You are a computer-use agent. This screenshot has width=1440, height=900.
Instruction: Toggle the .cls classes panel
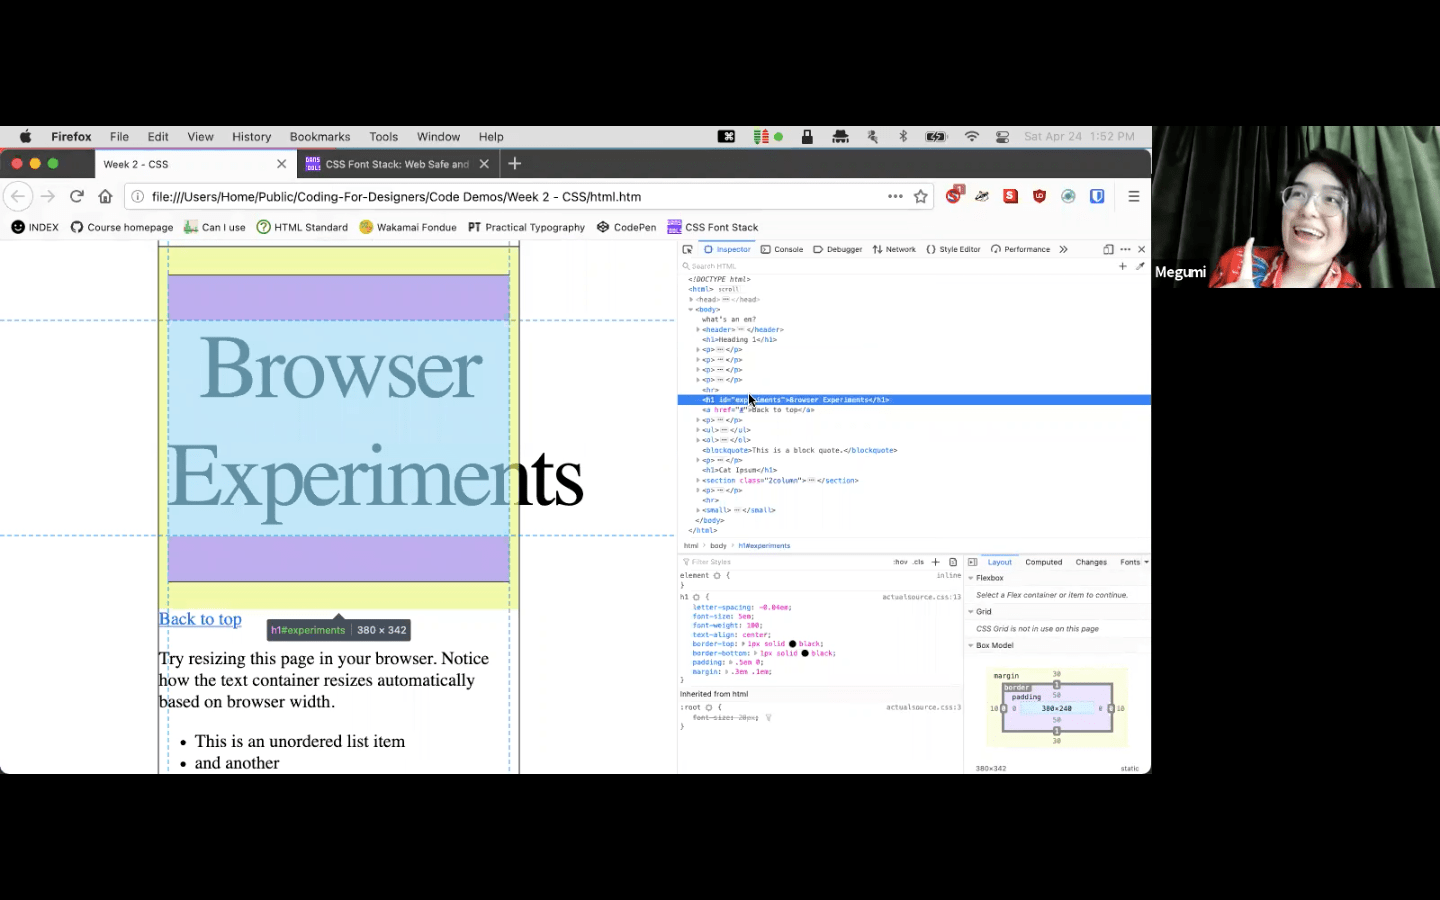[x=919, y=562]
